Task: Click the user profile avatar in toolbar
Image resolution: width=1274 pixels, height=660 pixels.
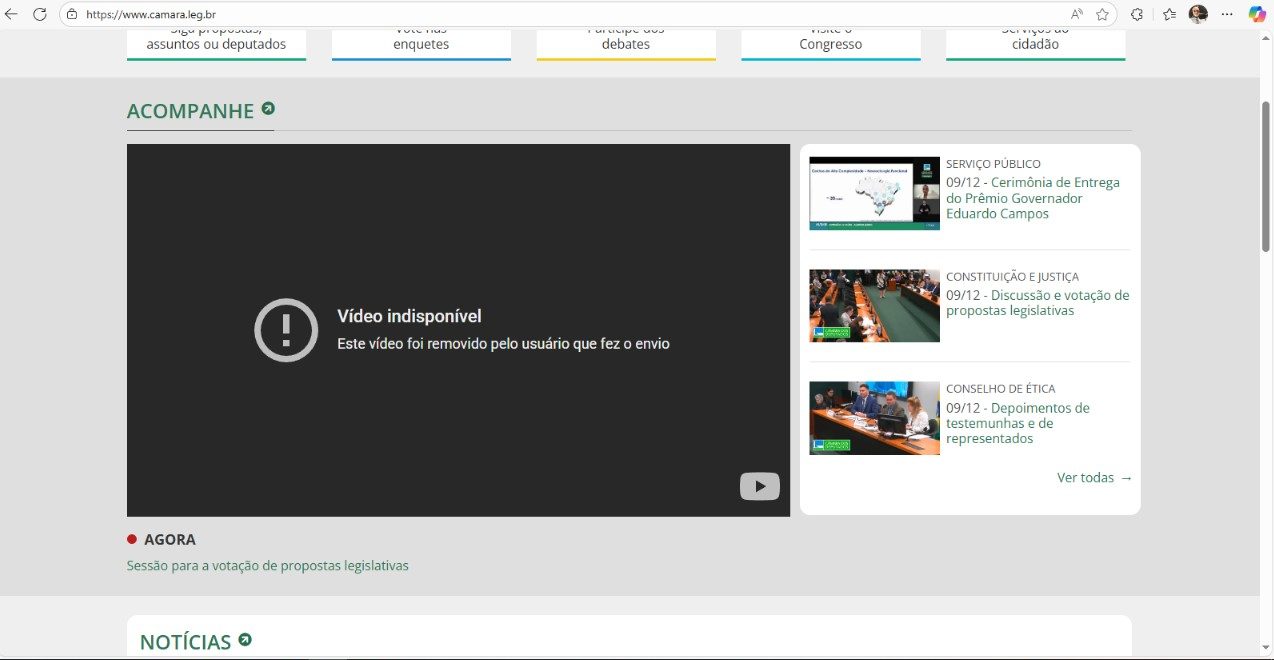Action: [1198, 14]
